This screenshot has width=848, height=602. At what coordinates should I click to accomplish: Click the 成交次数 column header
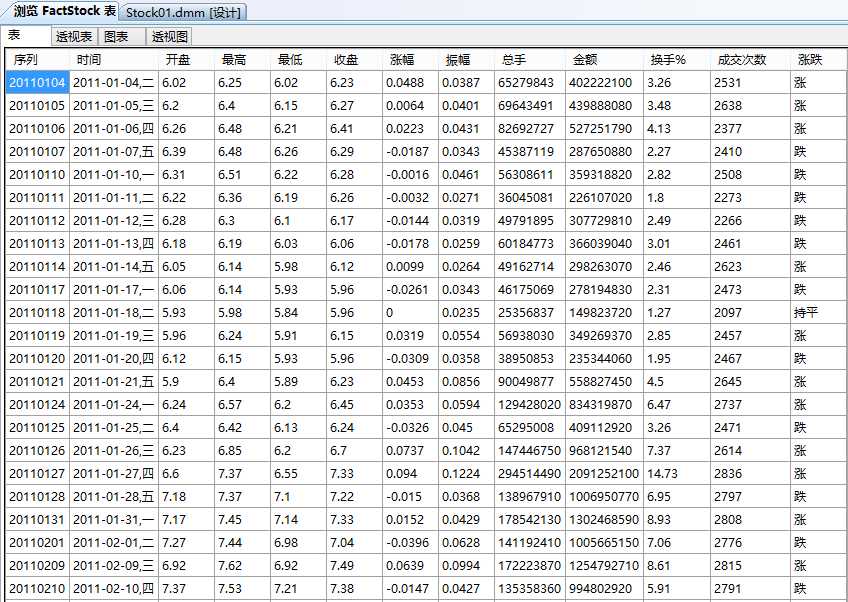tap(751, 59)
